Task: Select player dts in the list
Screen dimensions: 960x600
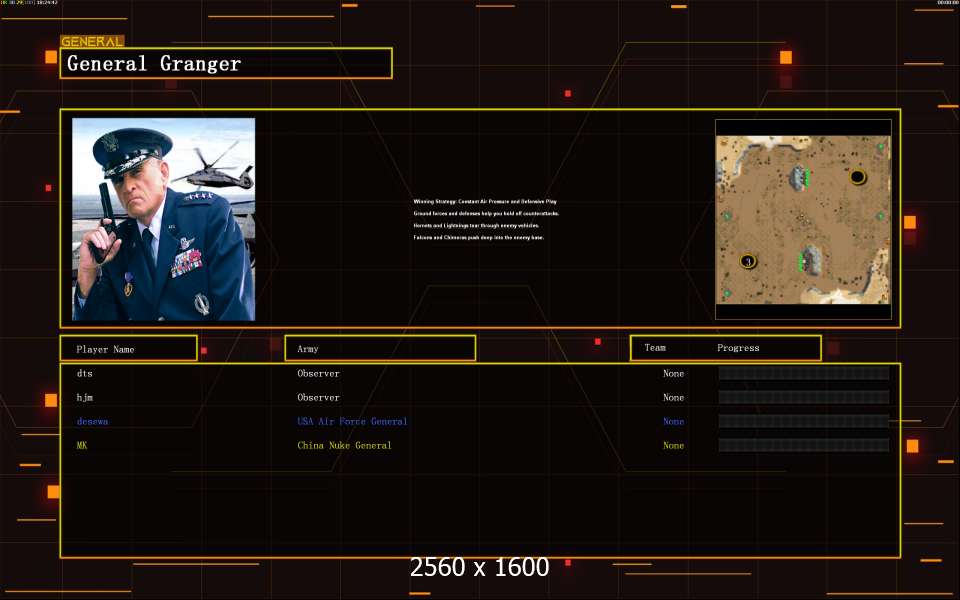Action: 84,373
